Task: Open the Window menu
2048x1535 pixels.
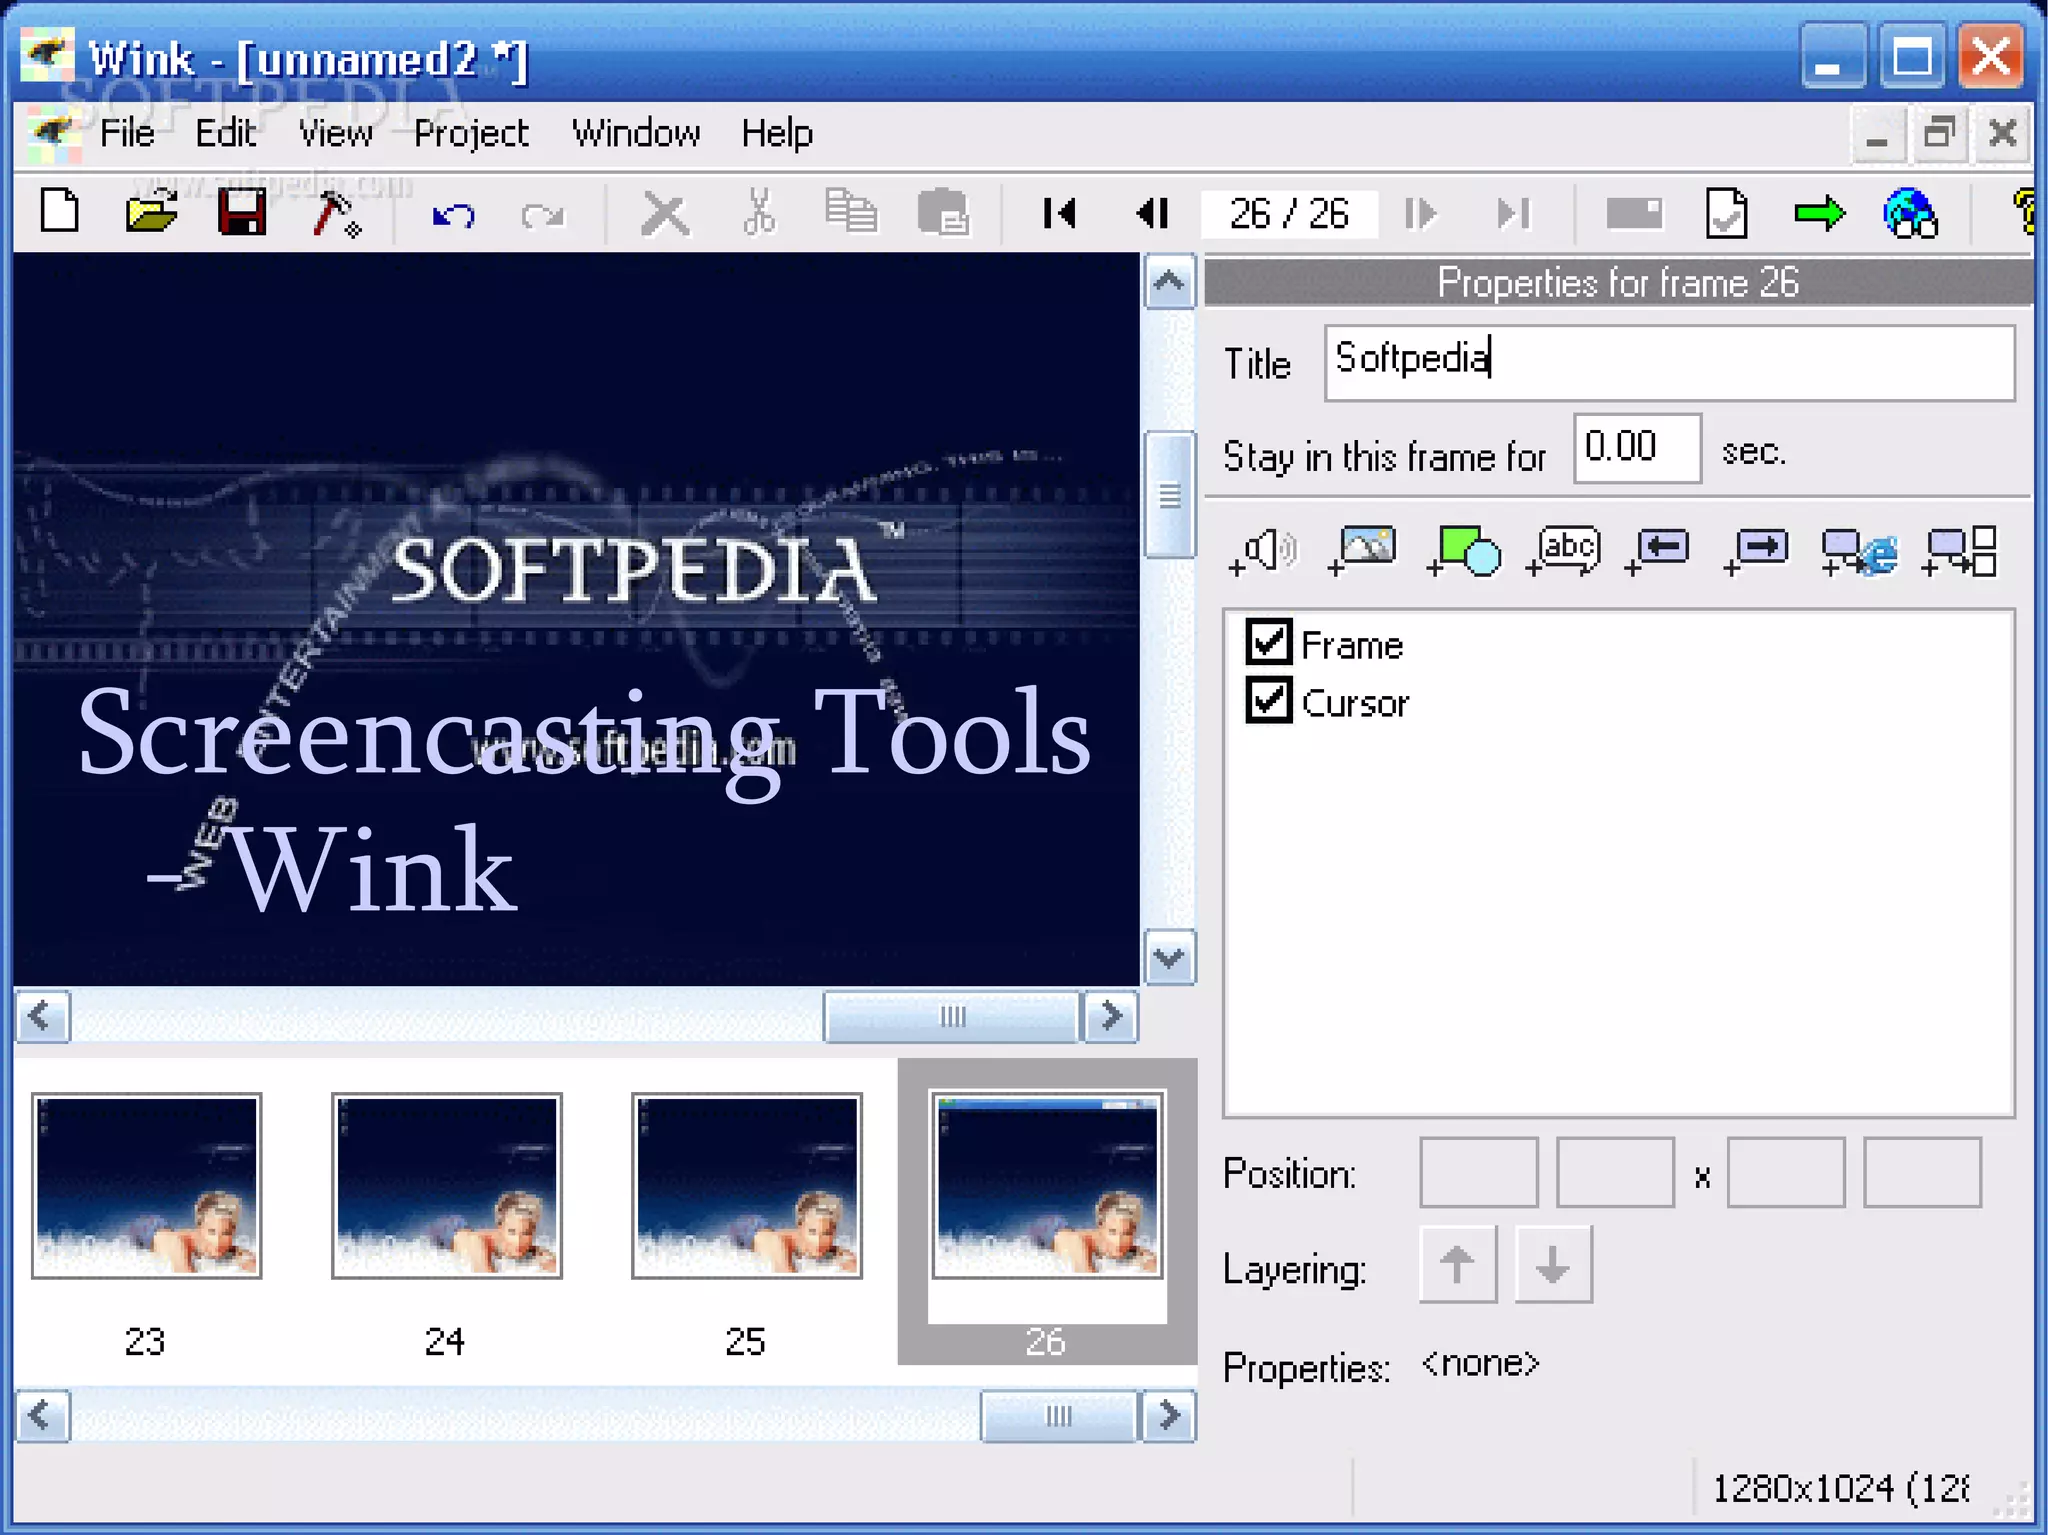Action: point(636,133)
